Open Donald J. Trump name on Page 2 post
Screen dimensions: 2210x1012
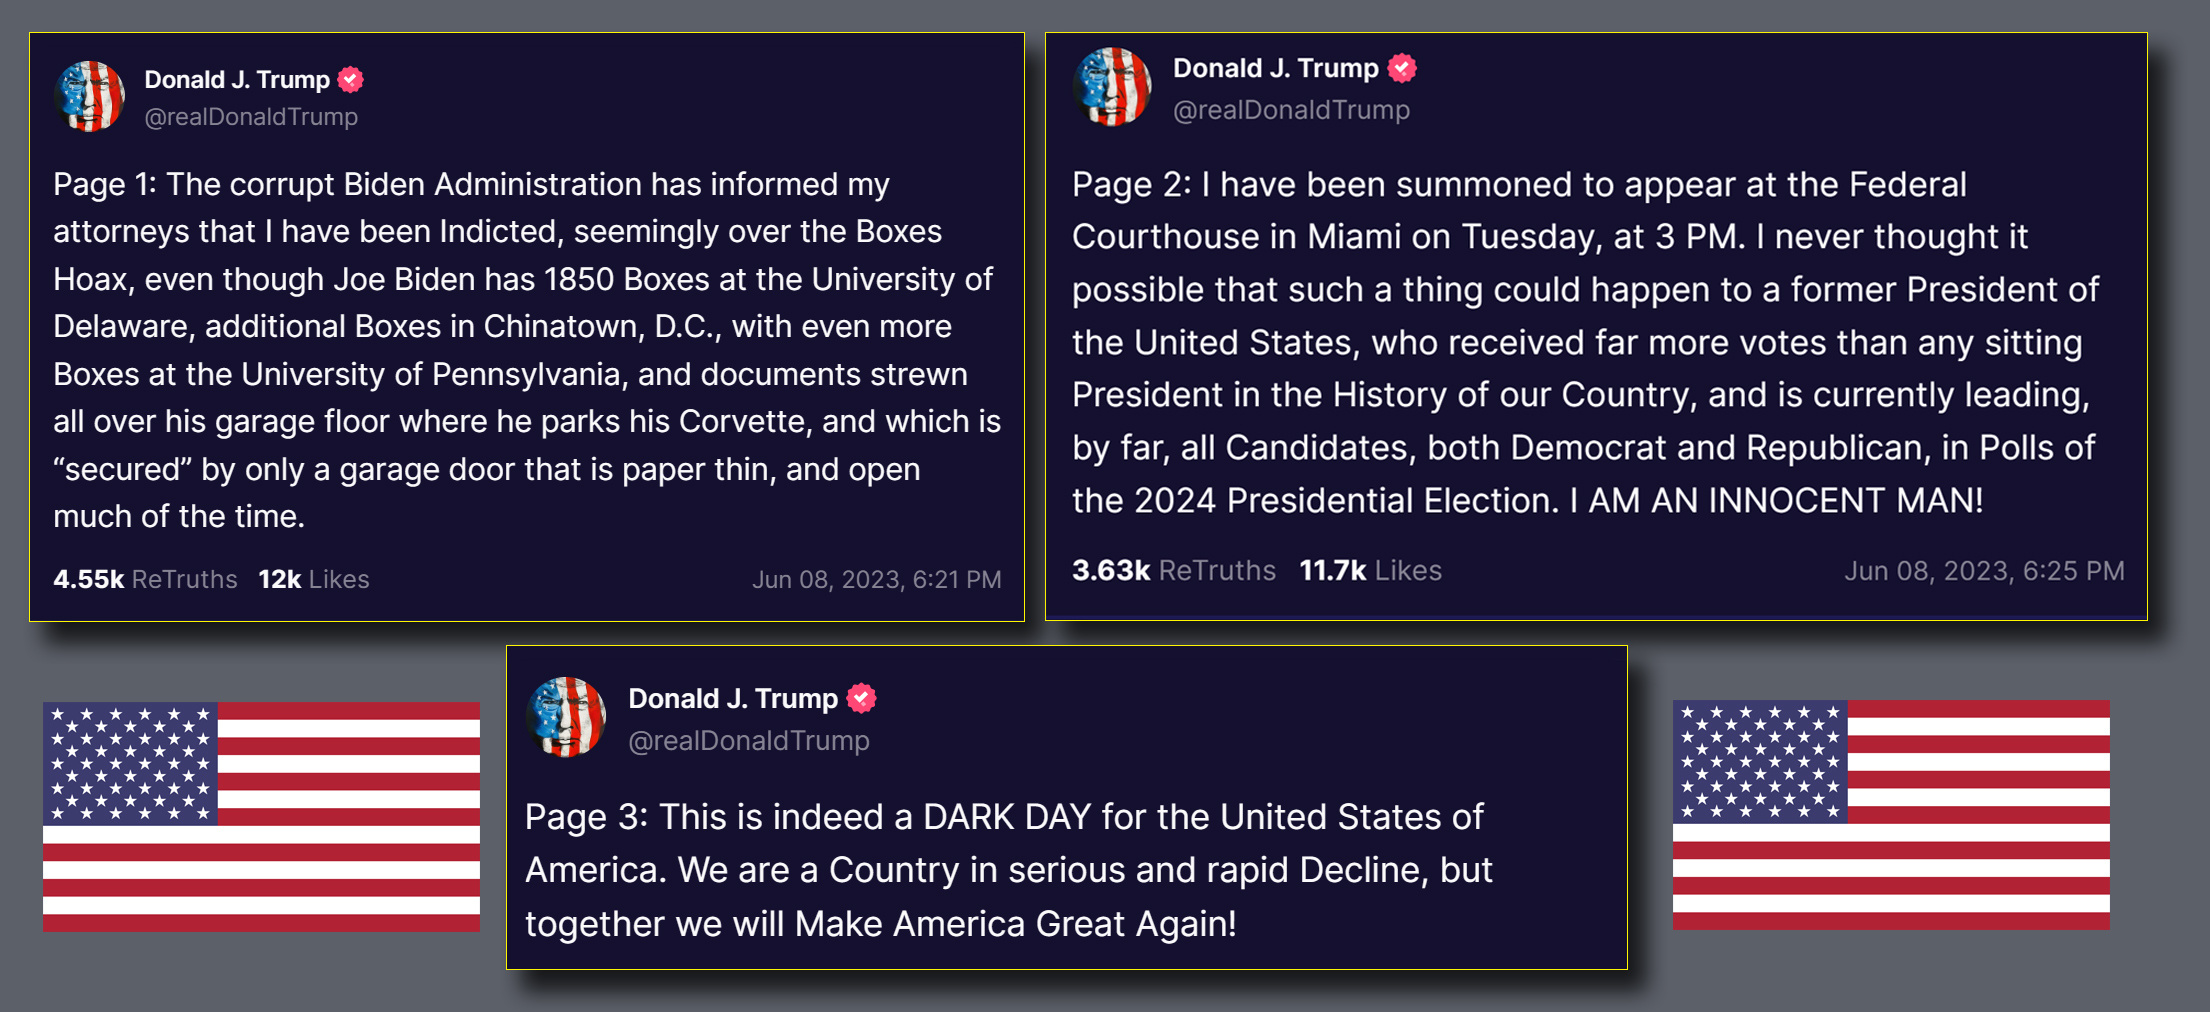tap(1275, 68)
